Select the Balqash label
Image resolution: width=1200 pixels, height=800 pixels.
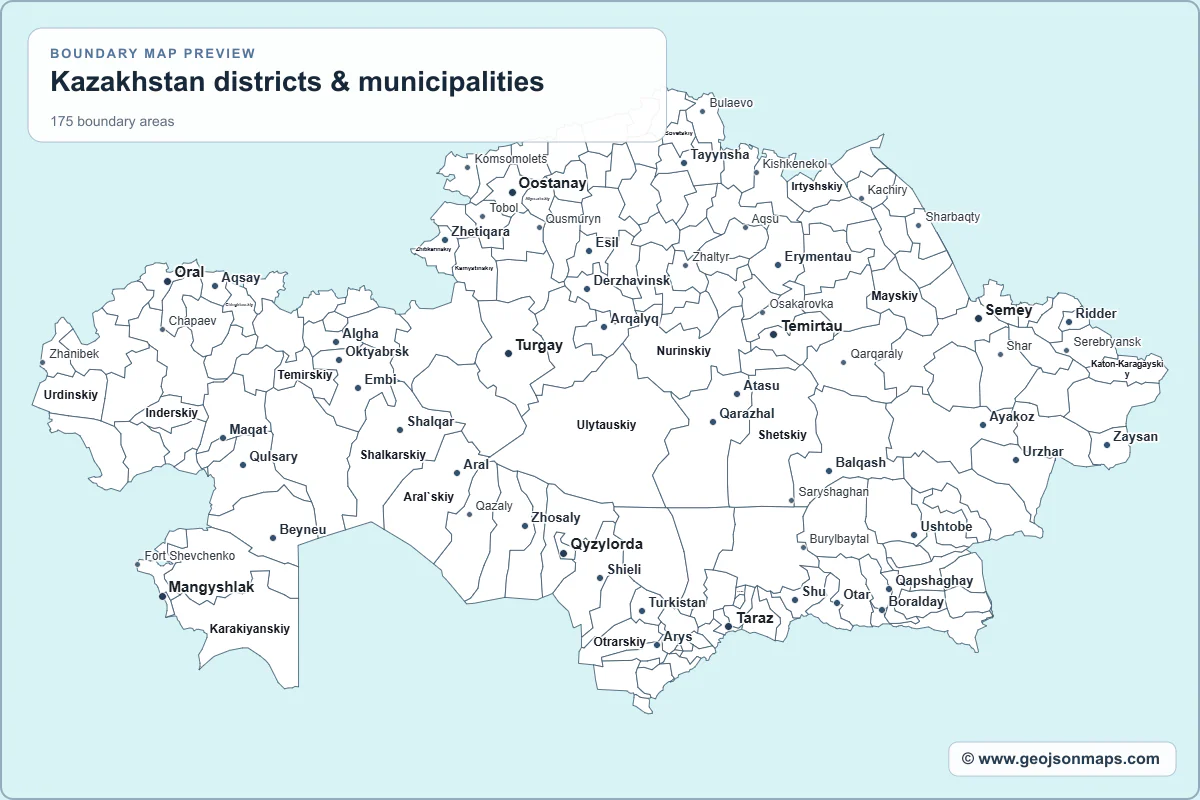(860, 463)
